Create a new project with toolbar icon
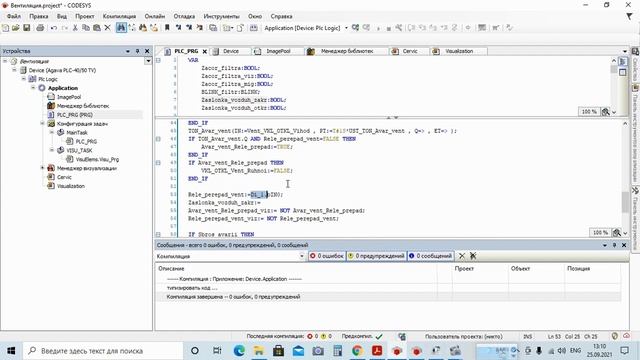 [5, 28]
